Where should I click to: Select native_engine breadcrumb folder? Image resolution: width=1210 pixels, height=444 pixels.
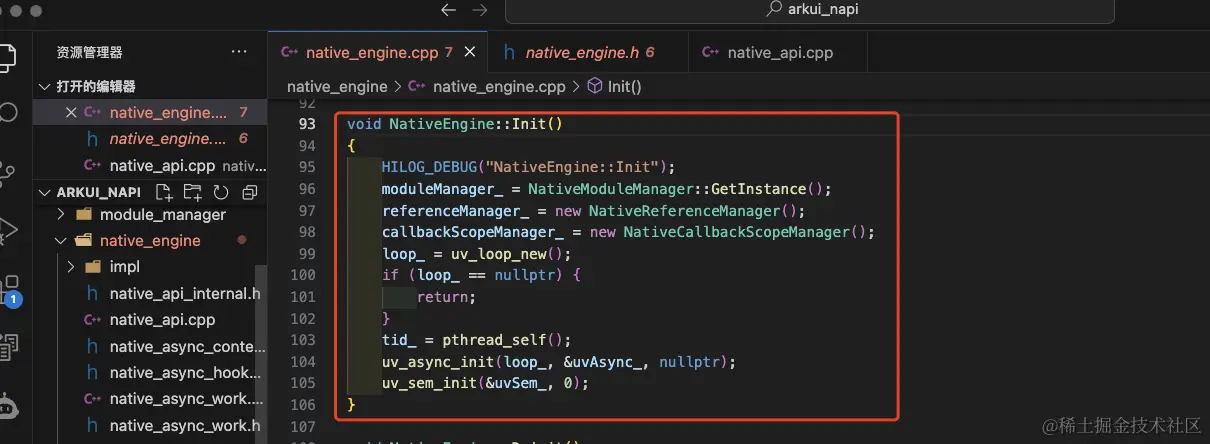(337, 86)
